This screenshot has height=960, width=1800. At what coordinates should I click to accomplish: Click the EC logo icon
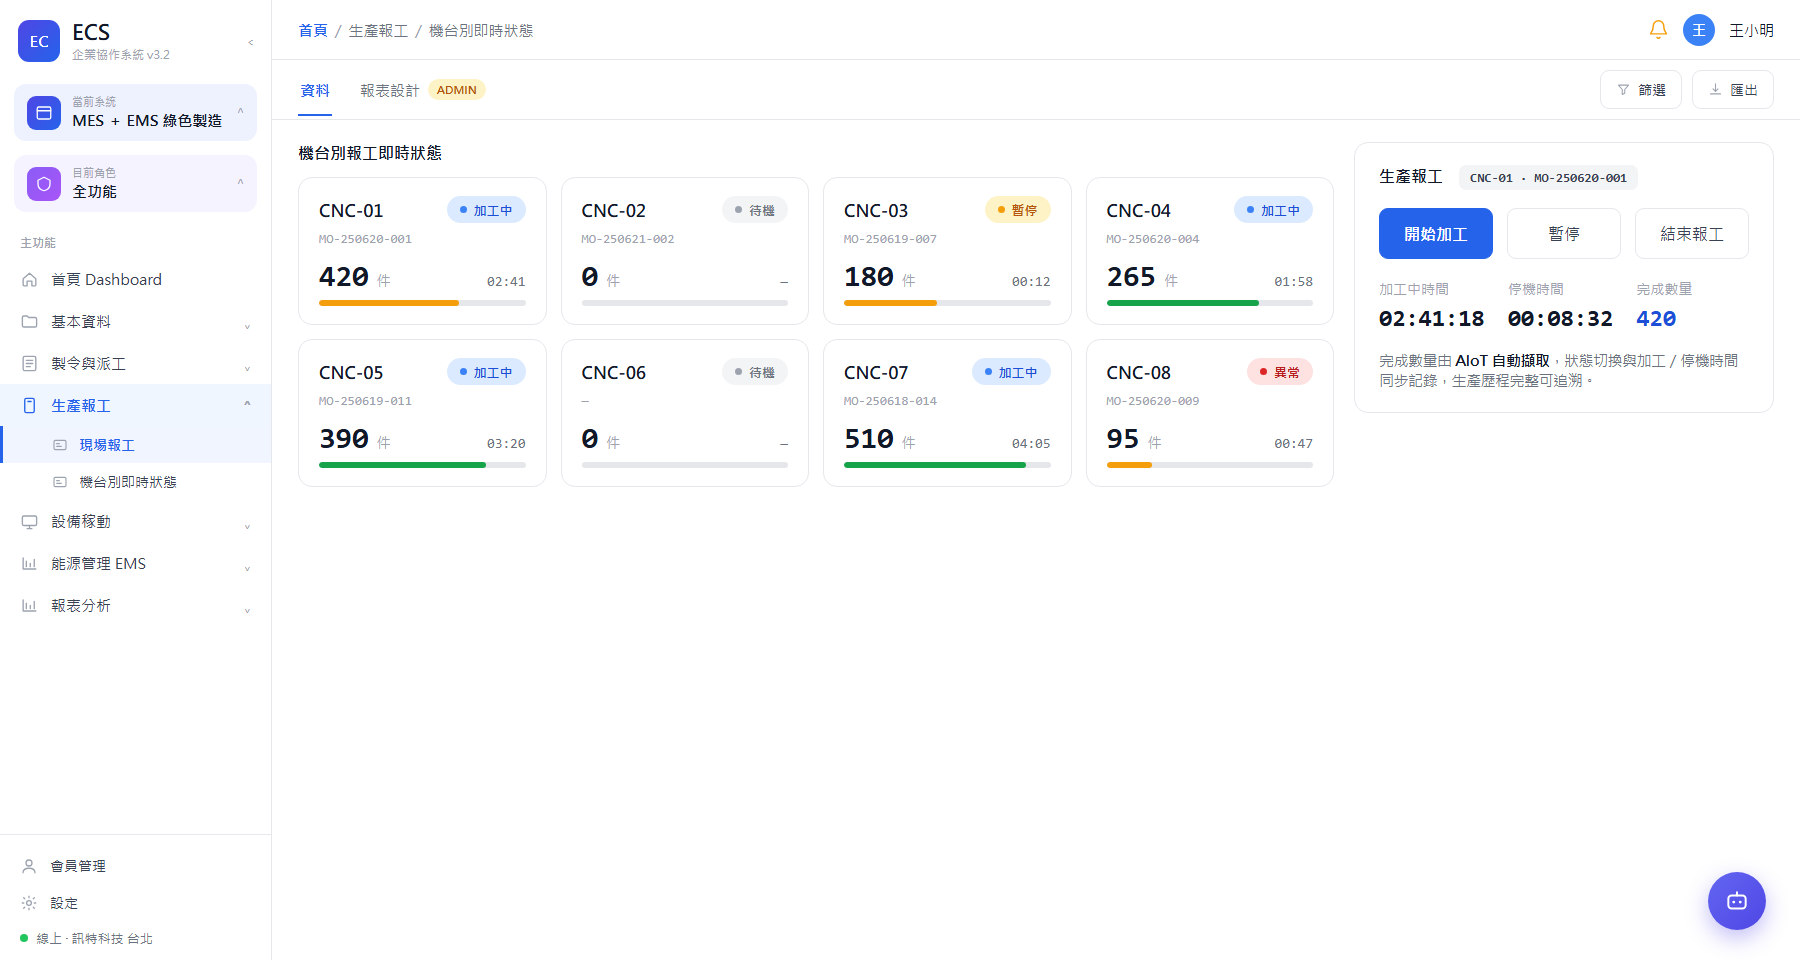point(39,41)
